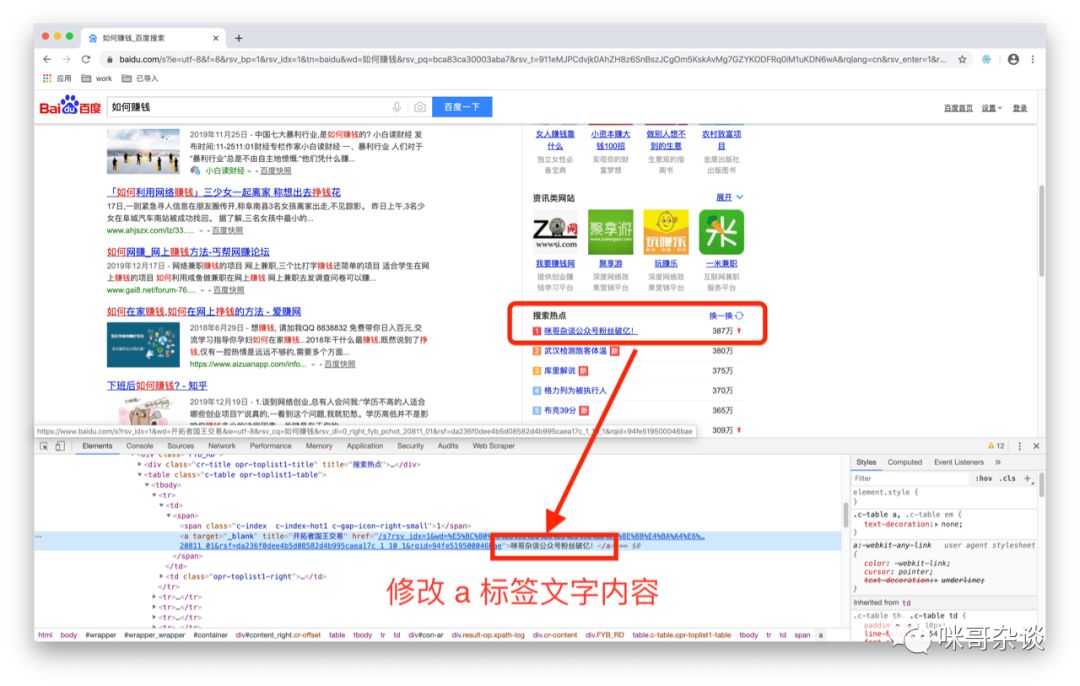
Task: Collapse the table c-table opr-toplist1-table node
Action: point(140,475)
